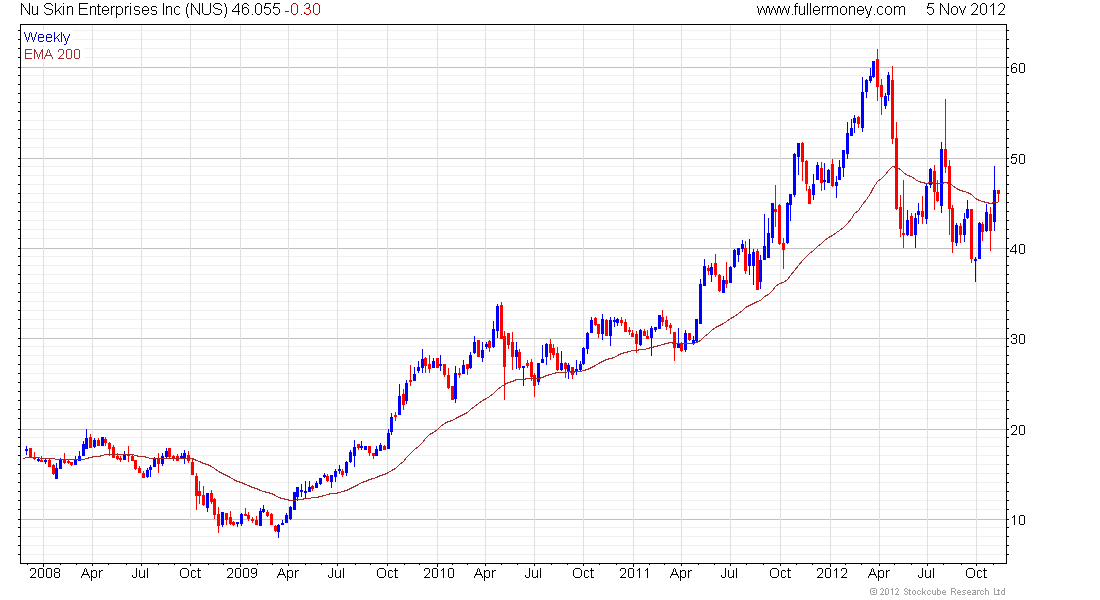
Task: Click the 20 price axis label
Action: [1017, 429]
